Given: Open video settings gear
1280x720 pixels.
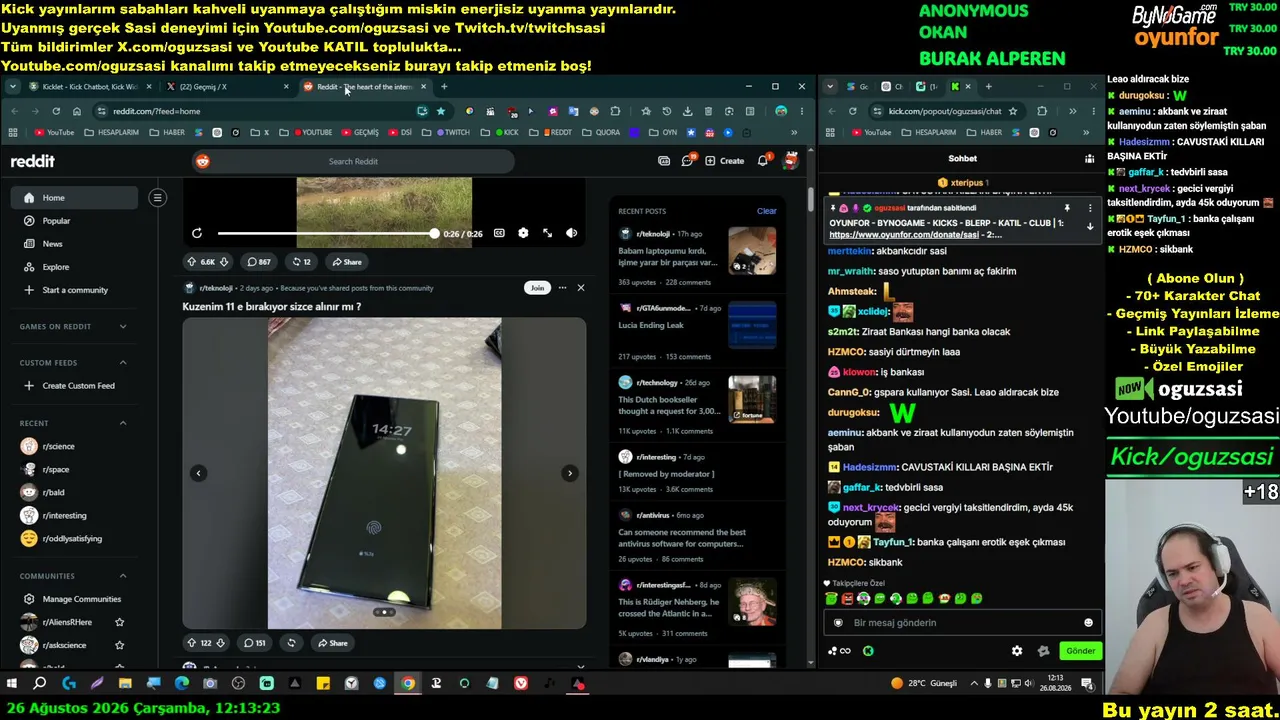Looking at the screenshot, I should [523, 233].
